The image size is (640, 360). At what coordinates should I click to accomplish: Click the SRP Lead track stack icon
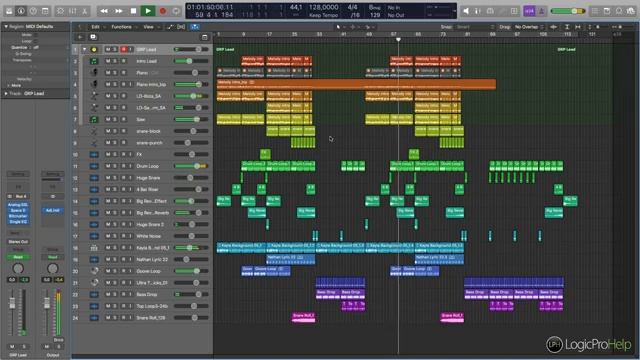(94, 49)
